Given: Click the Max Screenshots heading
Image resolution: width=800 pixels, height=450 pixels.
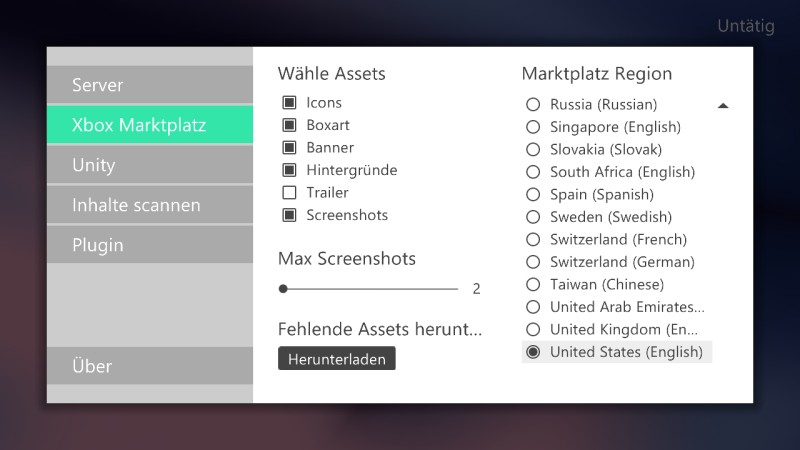Looking at the screenshot, I should pyautogui.click(x=347, y=259).
